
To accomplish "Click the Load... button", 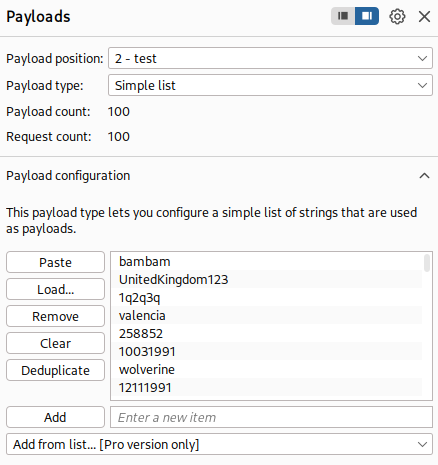I will click(x=55, y=289).
